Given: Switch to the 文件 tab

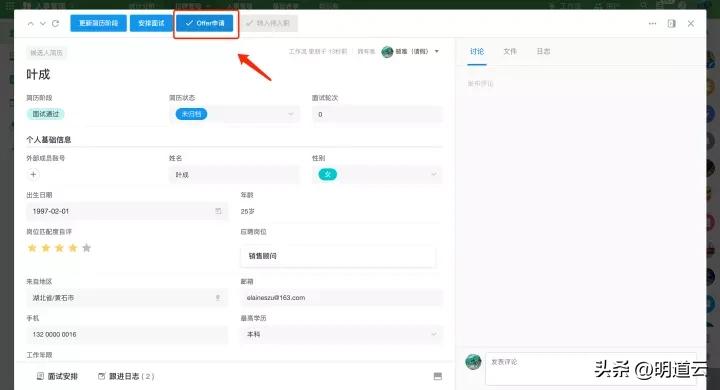Looking at the screenshot, I should pos(510,51).
